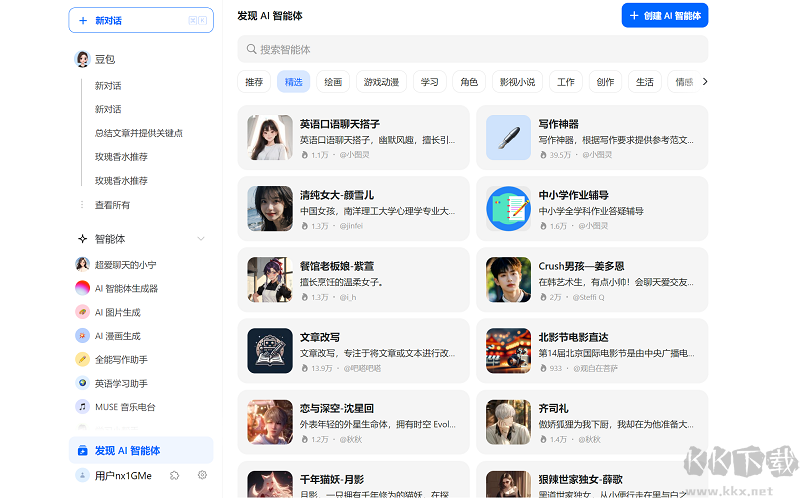Switch to the 推荐 category tab
The height and width of the screenshot is (498, 800).
(254, 82)
